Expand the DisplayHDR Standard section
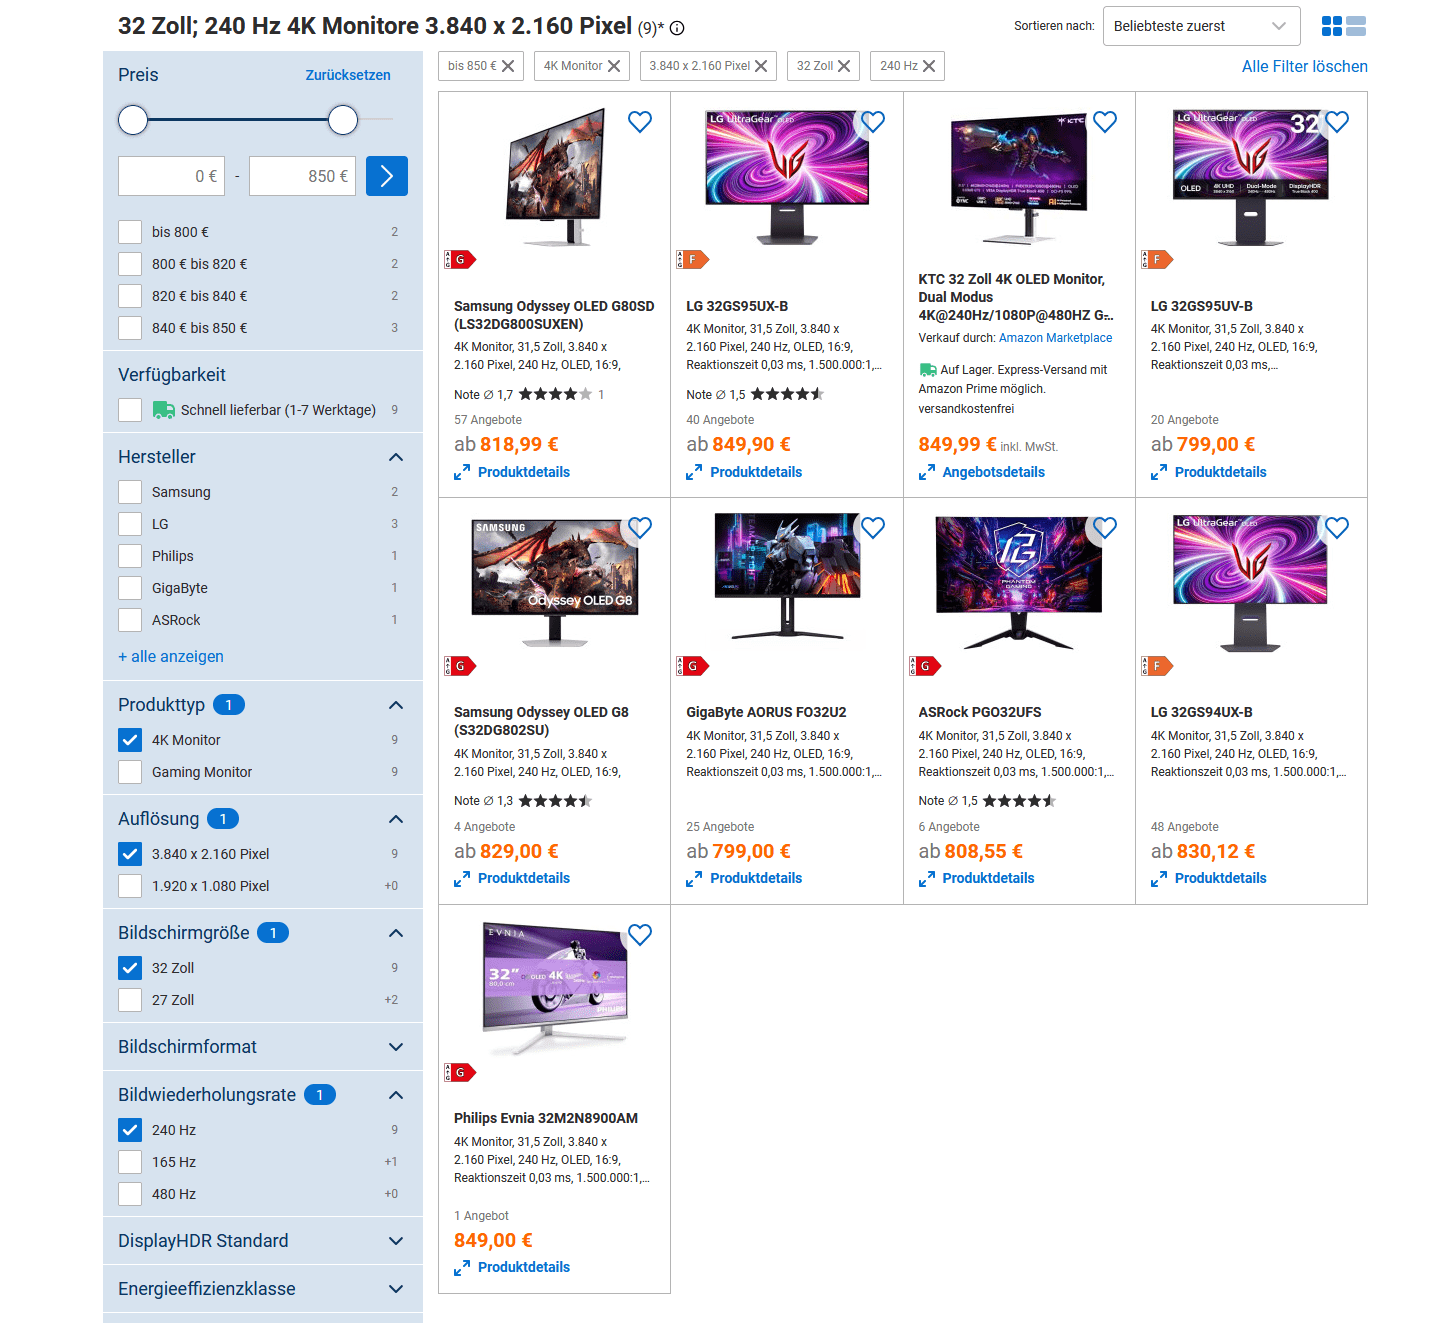Viewport: 1434px width, 1323px height. point(396,1241)
